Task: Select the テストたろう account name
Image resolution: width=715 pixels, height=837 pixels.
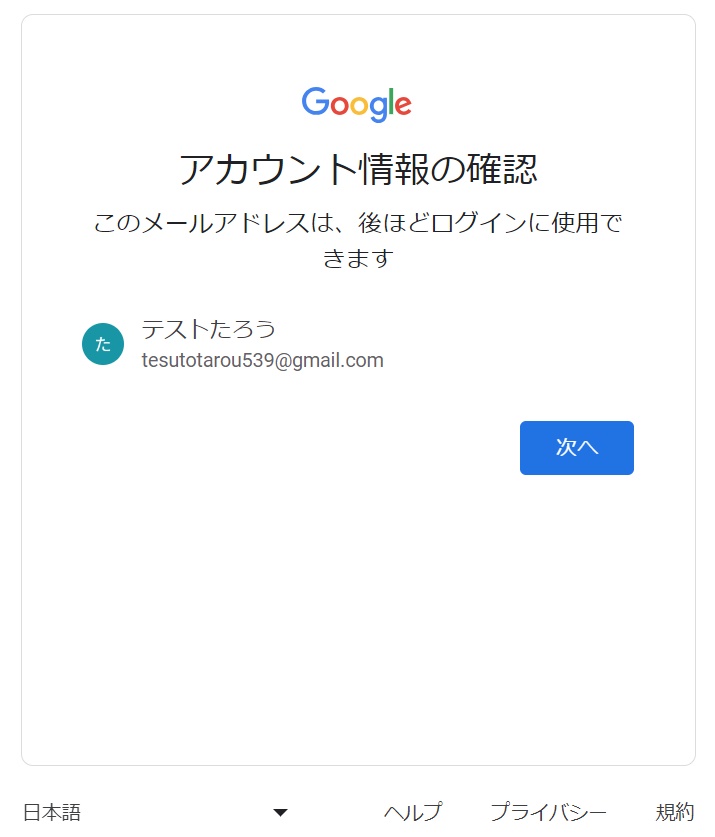Action: point(208,329)
